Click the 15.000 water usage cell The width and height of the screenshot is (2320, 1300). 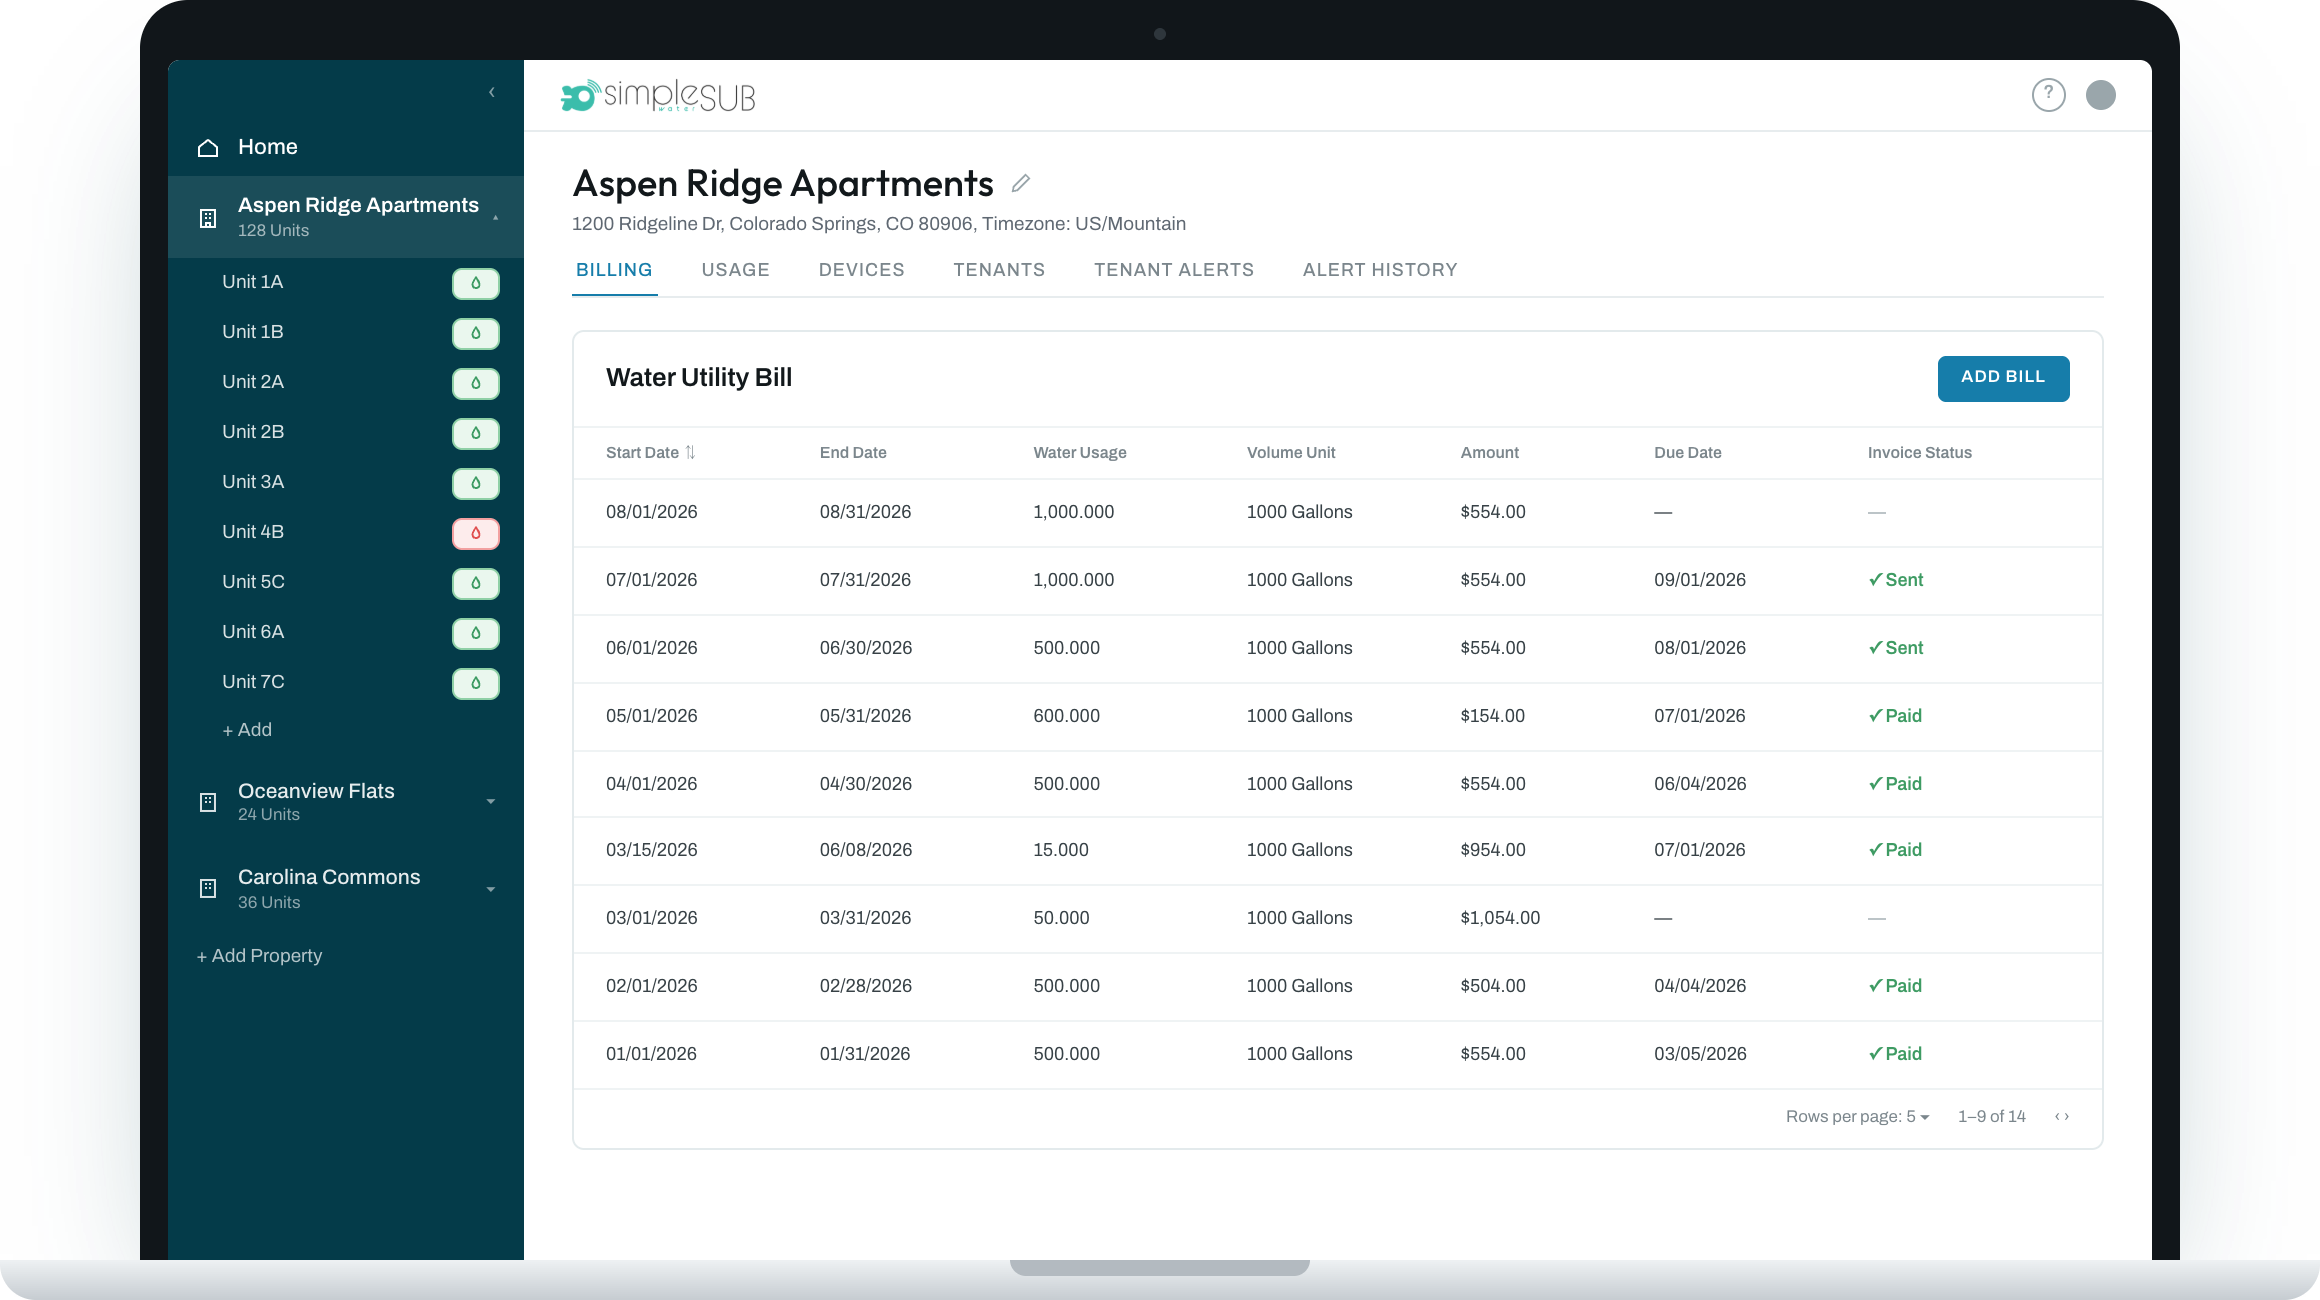(x=1061, y=850)
